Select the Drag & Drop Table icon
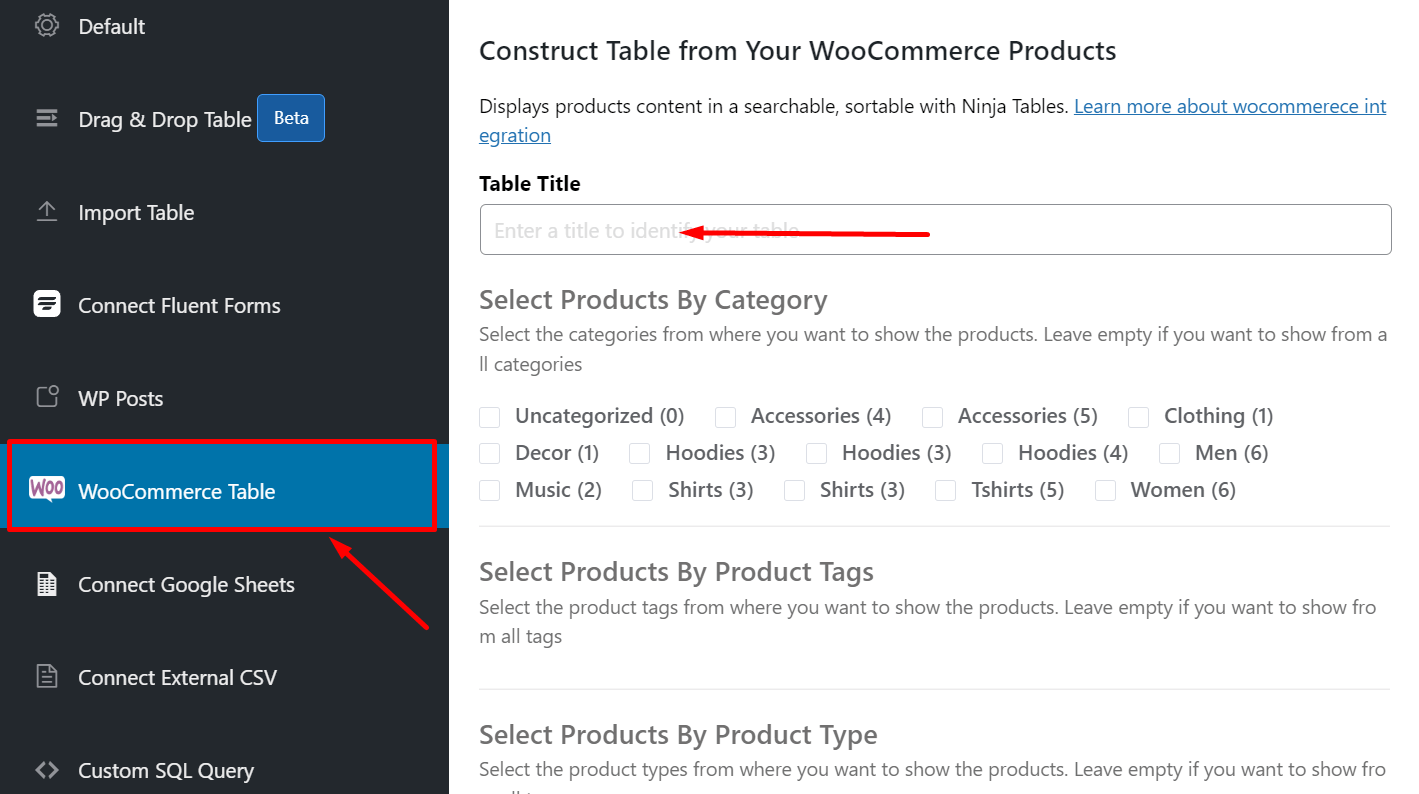Screen dimensions: 1419x794 46,118
